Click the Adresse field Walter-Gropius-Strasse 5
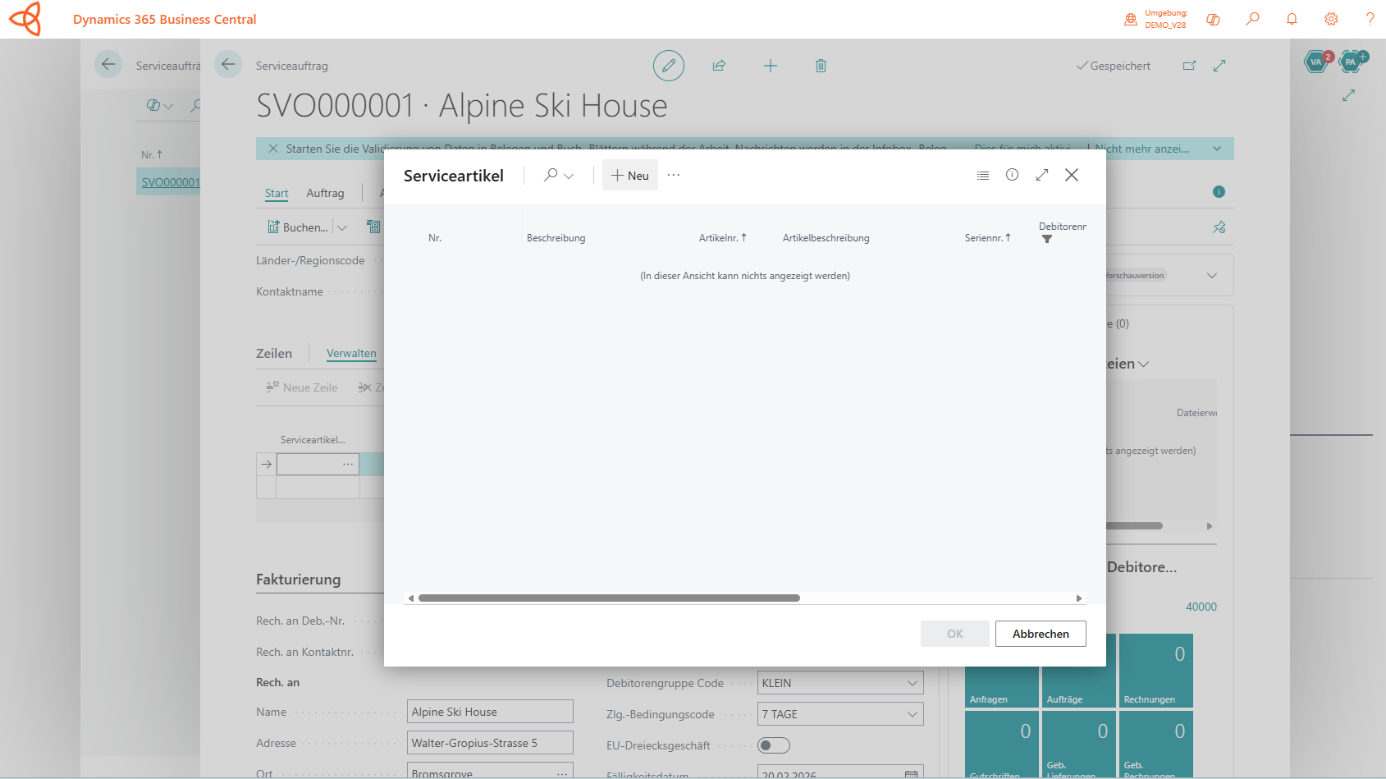 coord(490,743)
